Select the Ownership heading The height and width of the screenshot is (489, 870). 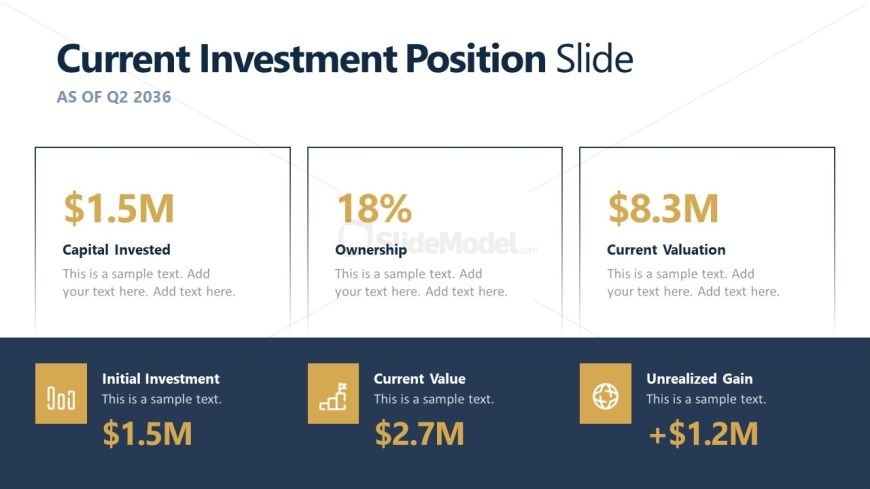point(371,250)
